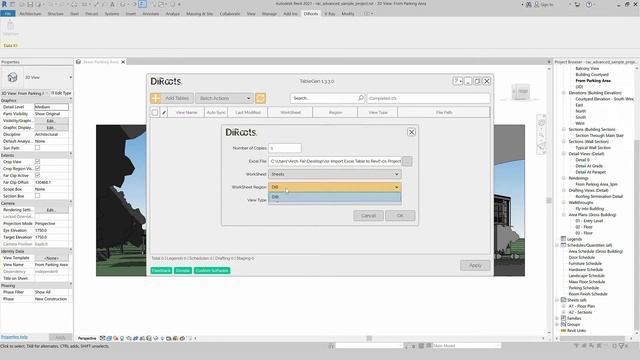Screen dimensions: 640x360
Task: Open the Properties help link
Action: (x=14, y=337)
